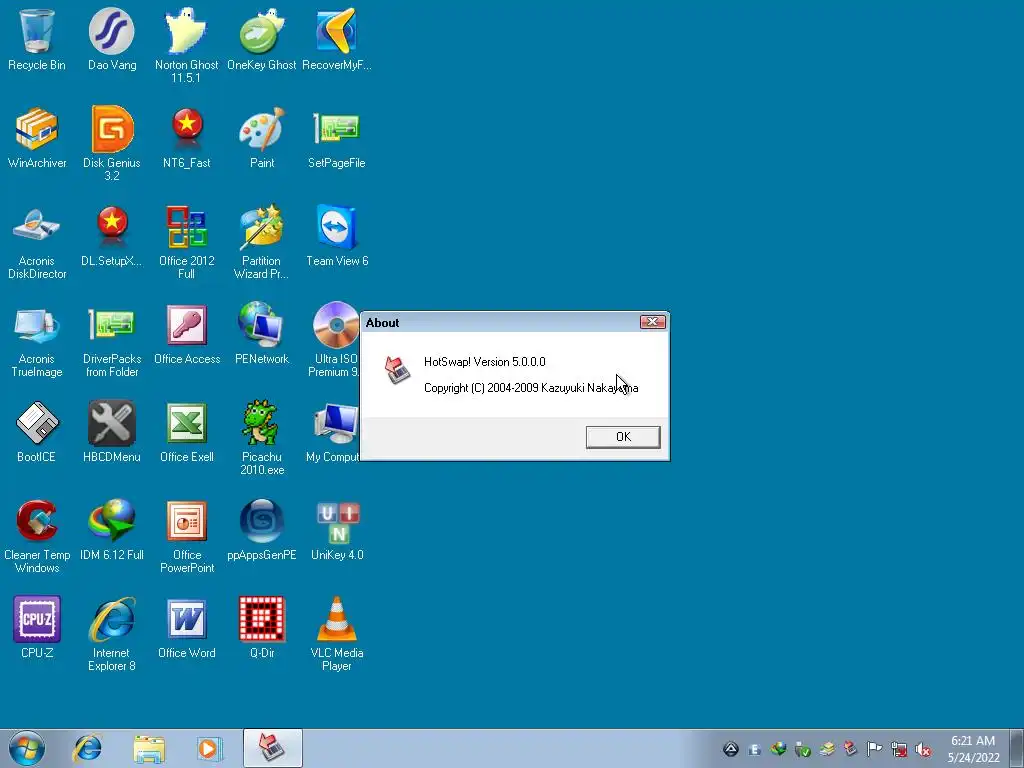Select the Team View 6 icon
Image resolution: width=1024 pixels, height=768 pixels.
point(337,235)
